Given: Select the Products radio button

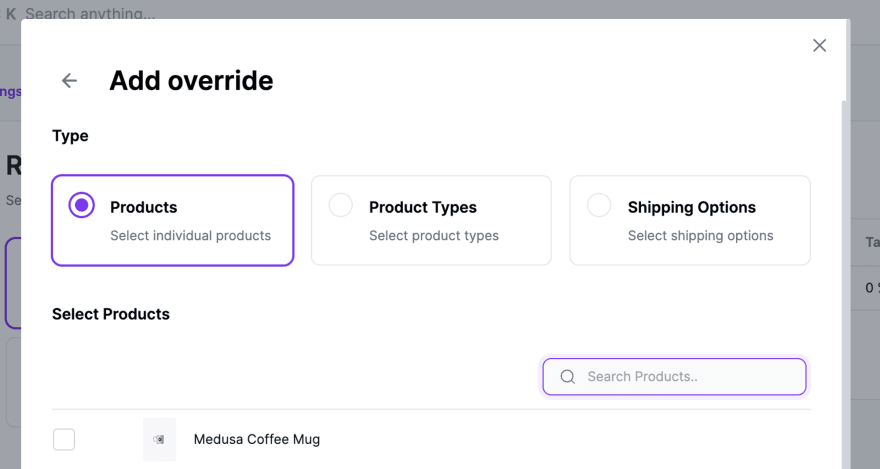Looking at the screenshot, I should tap(81, 205).
